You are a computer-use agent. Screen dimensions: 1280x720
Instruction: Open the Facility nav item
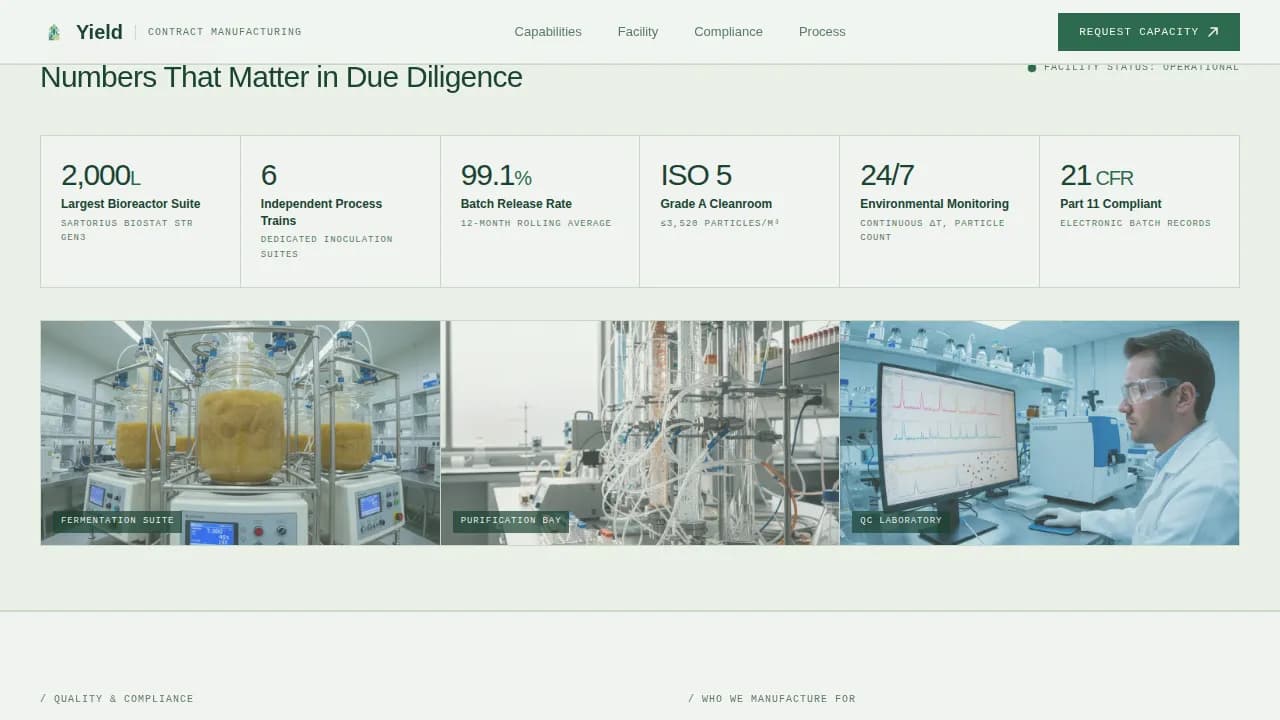637,31
